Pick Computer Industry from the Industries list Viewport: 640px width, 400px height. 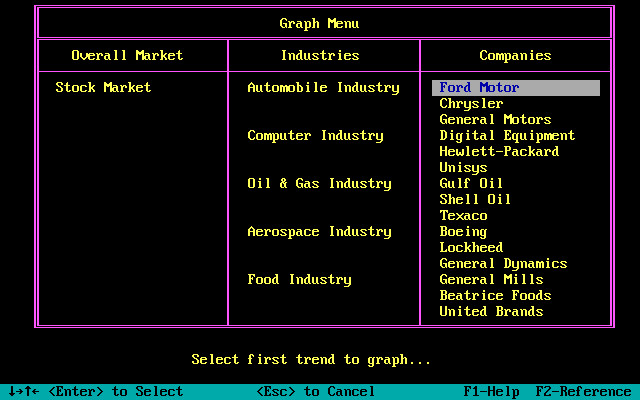(x=315, y=136)
